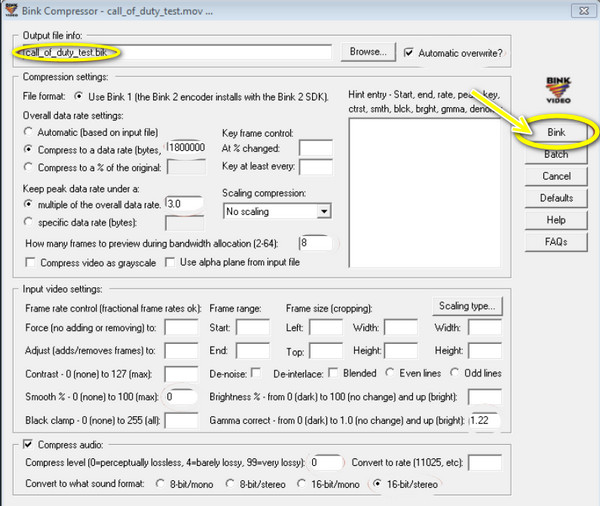This screenshot has width=600, height=506.
Task: Enable the De-interlace checkbox
Action: click(x=333, y=372)
